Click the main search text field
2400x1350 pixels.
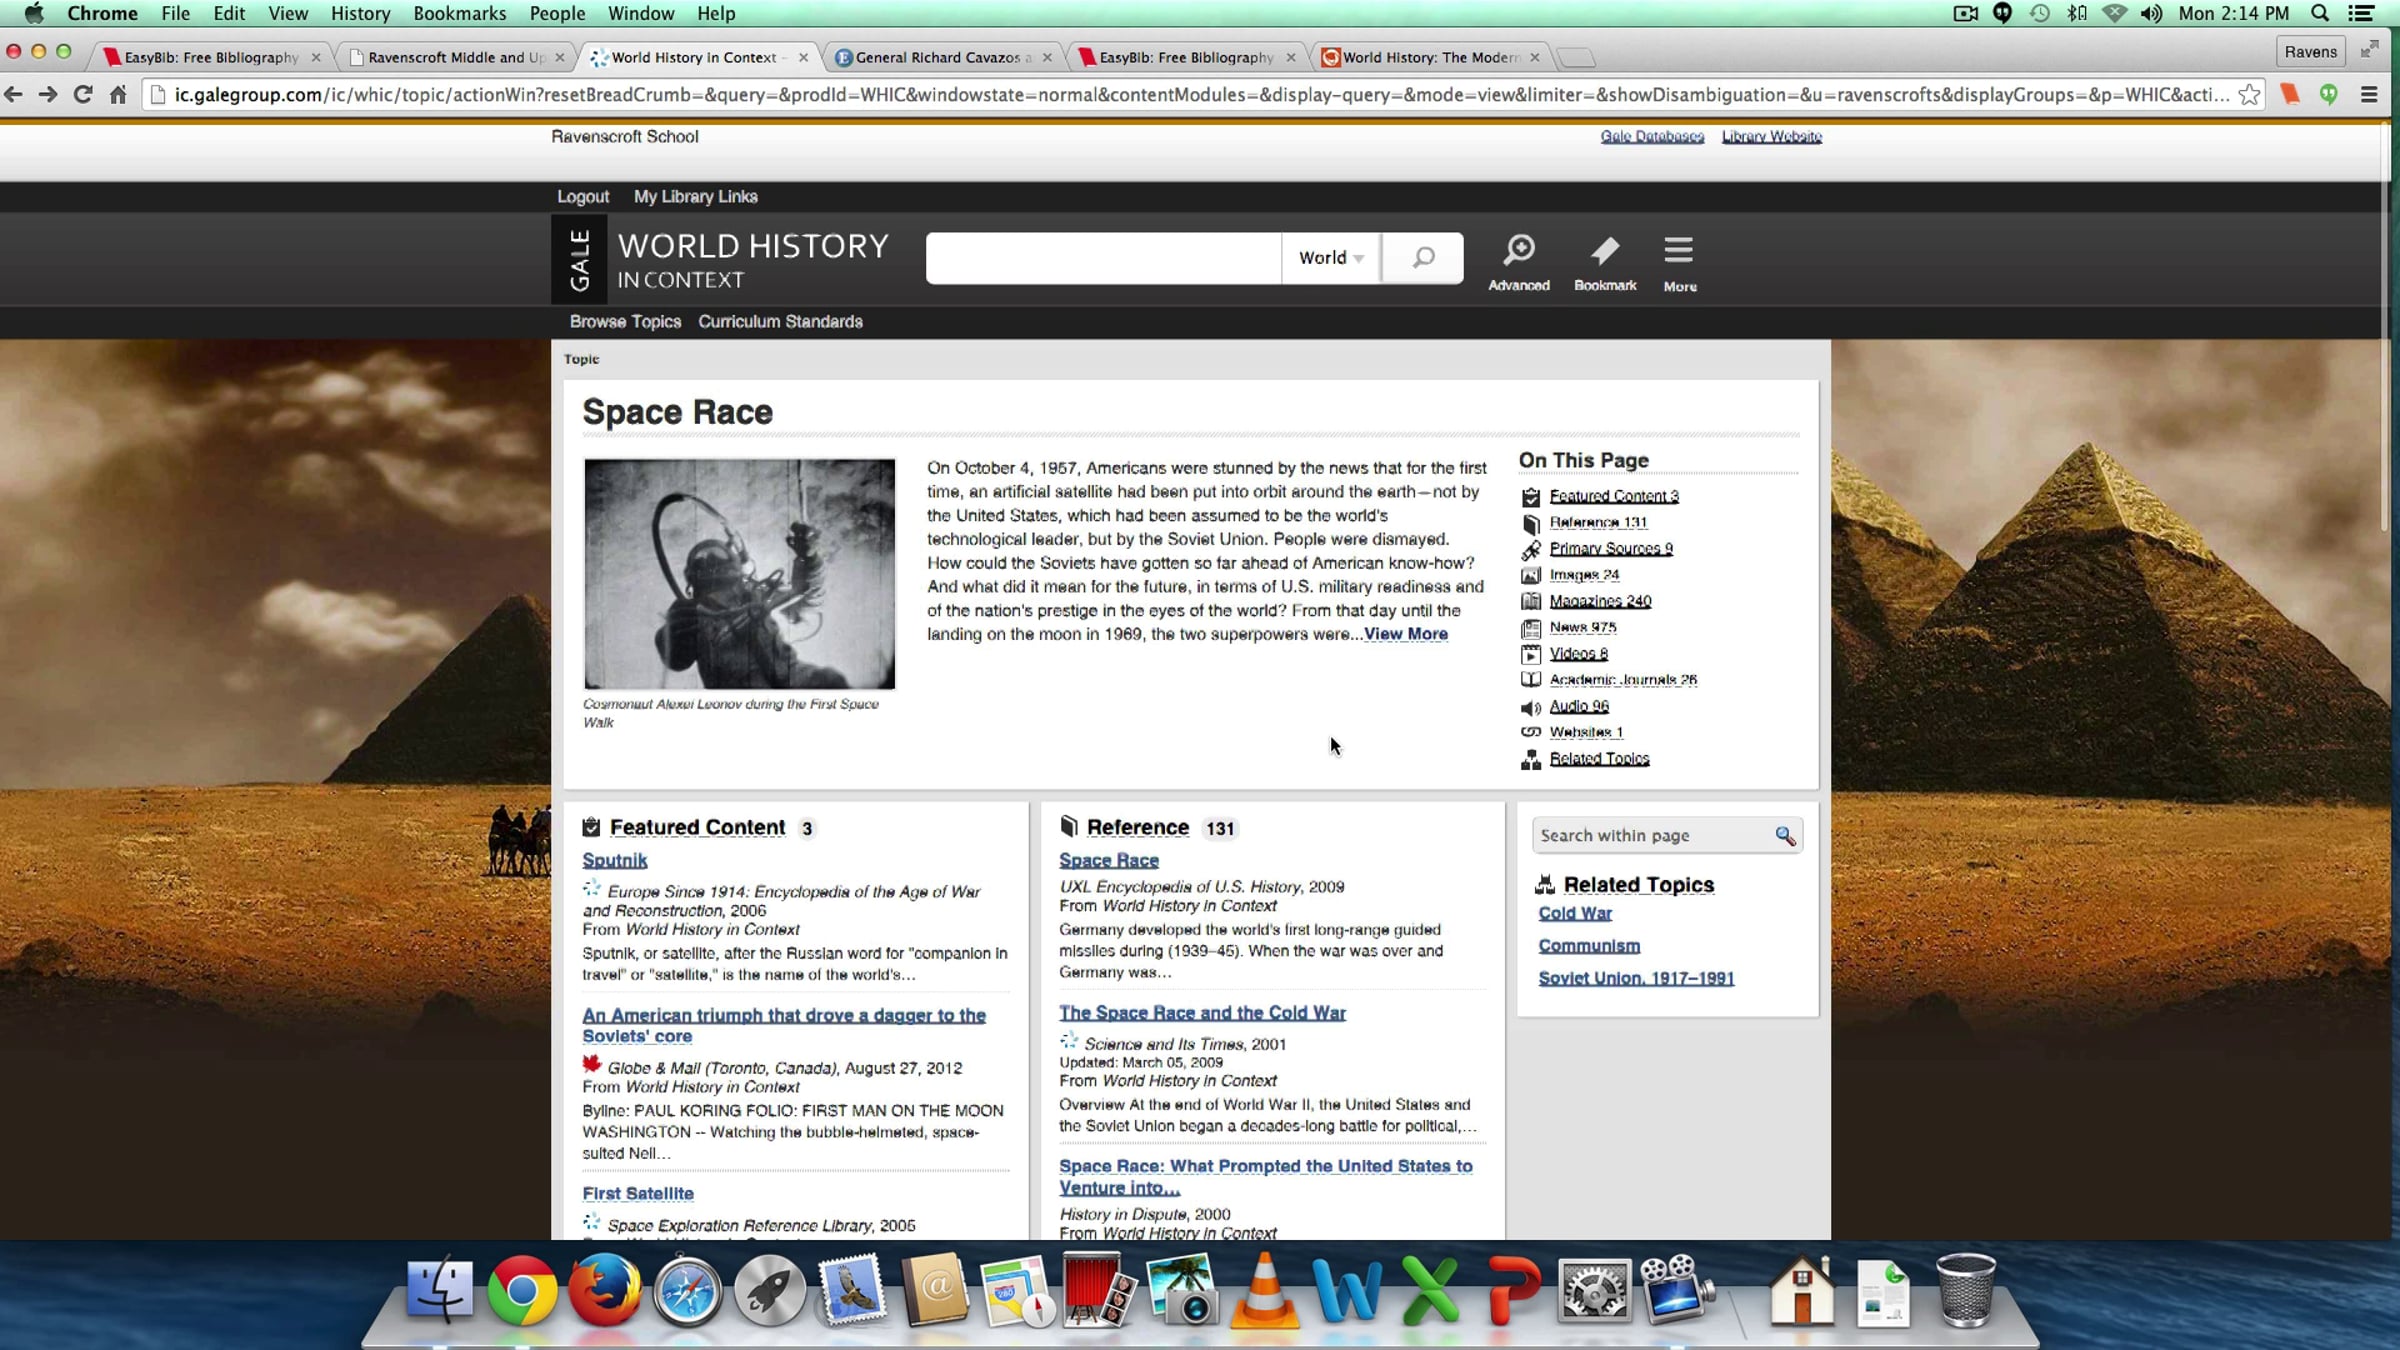(1102, 258)
